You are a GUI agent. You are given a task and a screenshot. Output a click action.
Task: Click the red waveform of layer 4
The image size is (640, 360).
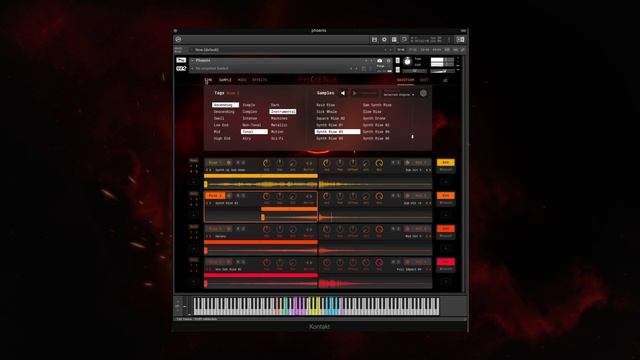click(318, 283)
